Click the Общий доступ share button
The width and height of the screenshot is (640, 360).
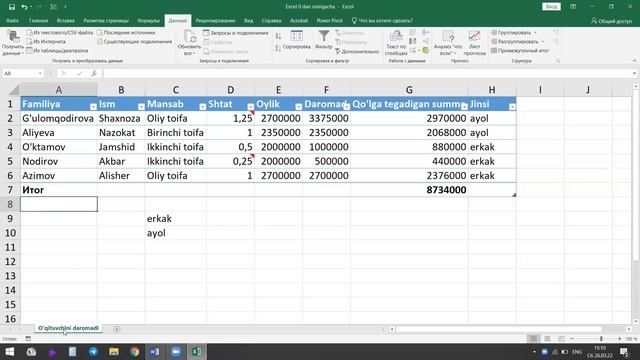point(611,20)
